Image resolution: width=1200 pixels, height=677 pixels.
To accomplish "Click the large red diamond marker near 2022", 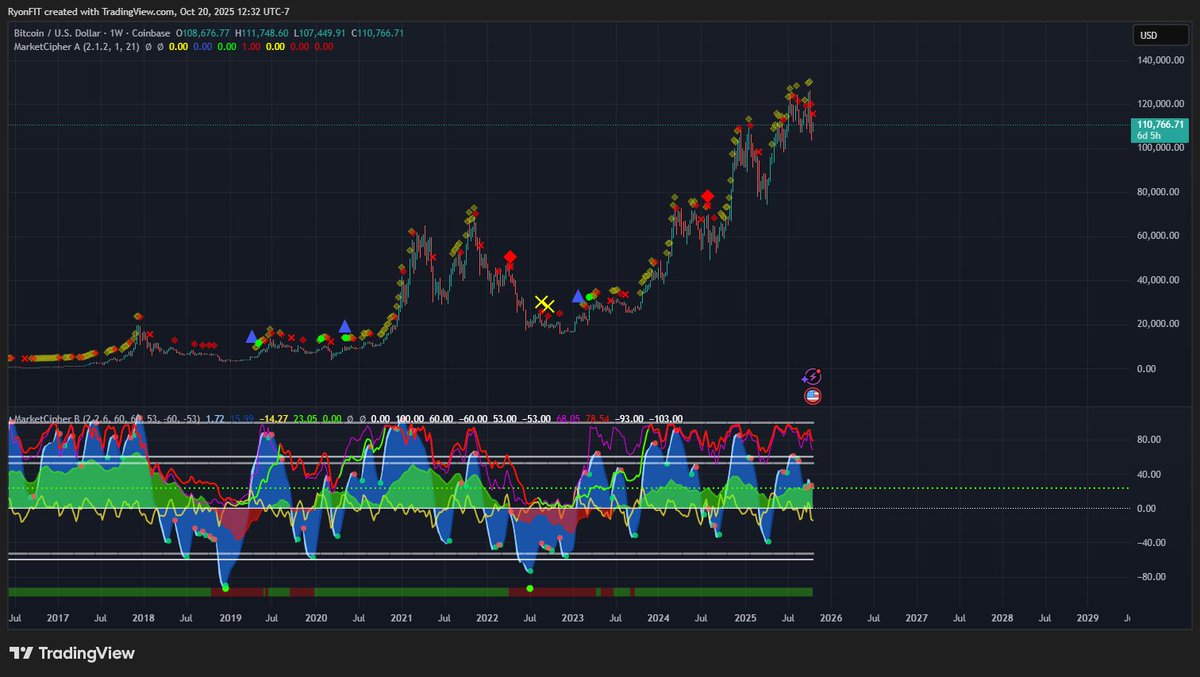I will coord(510,258).
